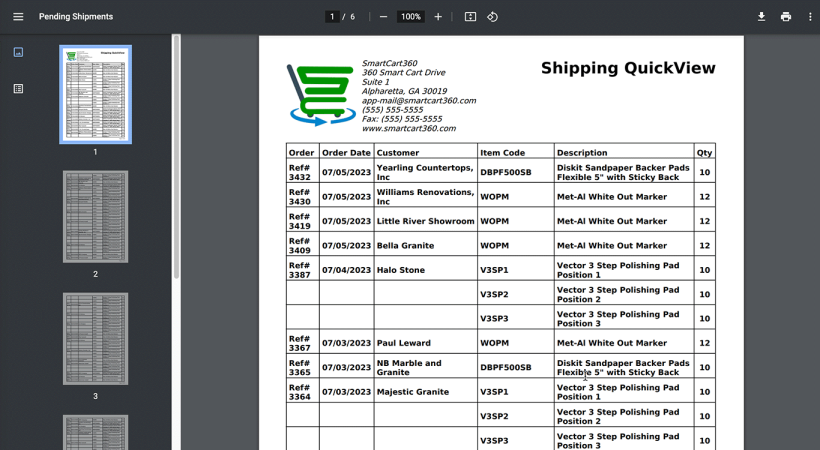Download the PDF file
This screenshot has height=450, width=820.
pos(761,17)
